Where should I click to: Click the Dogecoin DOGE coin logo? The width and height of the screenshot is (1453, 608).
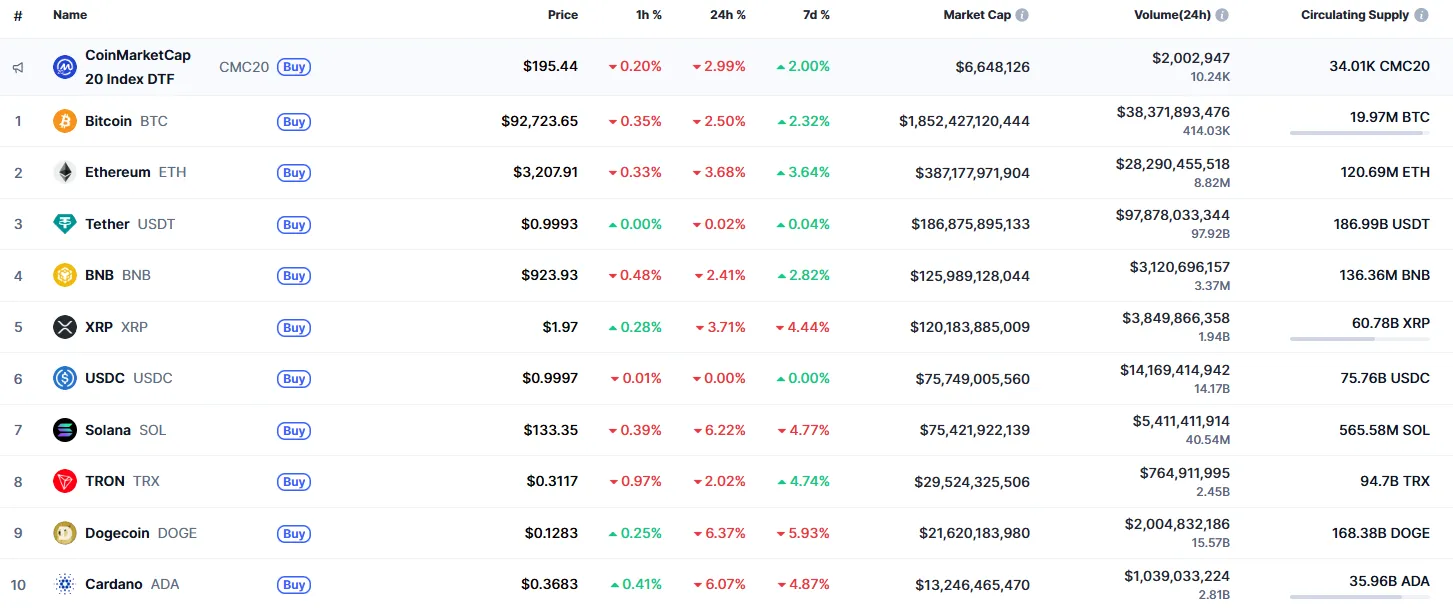click(64, 533)
